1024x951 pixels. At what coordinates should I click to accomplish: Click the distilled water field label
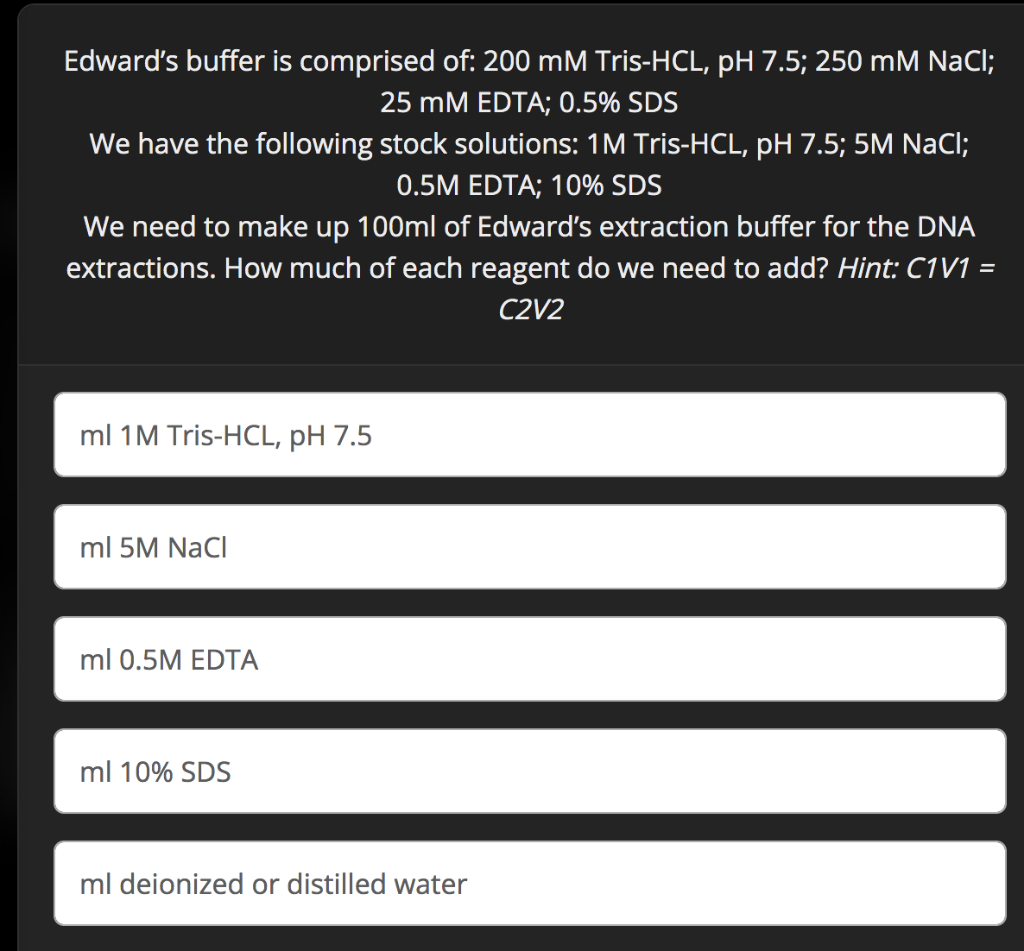click(x=273, y=883)
